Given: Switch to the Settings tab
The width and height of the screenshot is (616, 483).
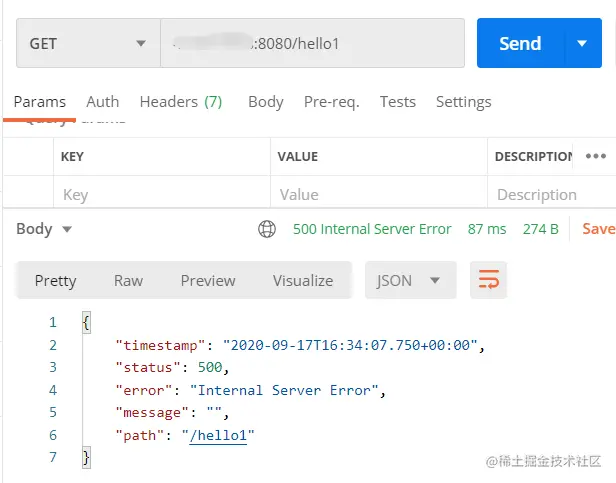Looking at the screenshot, I should [x=463, y=101].
